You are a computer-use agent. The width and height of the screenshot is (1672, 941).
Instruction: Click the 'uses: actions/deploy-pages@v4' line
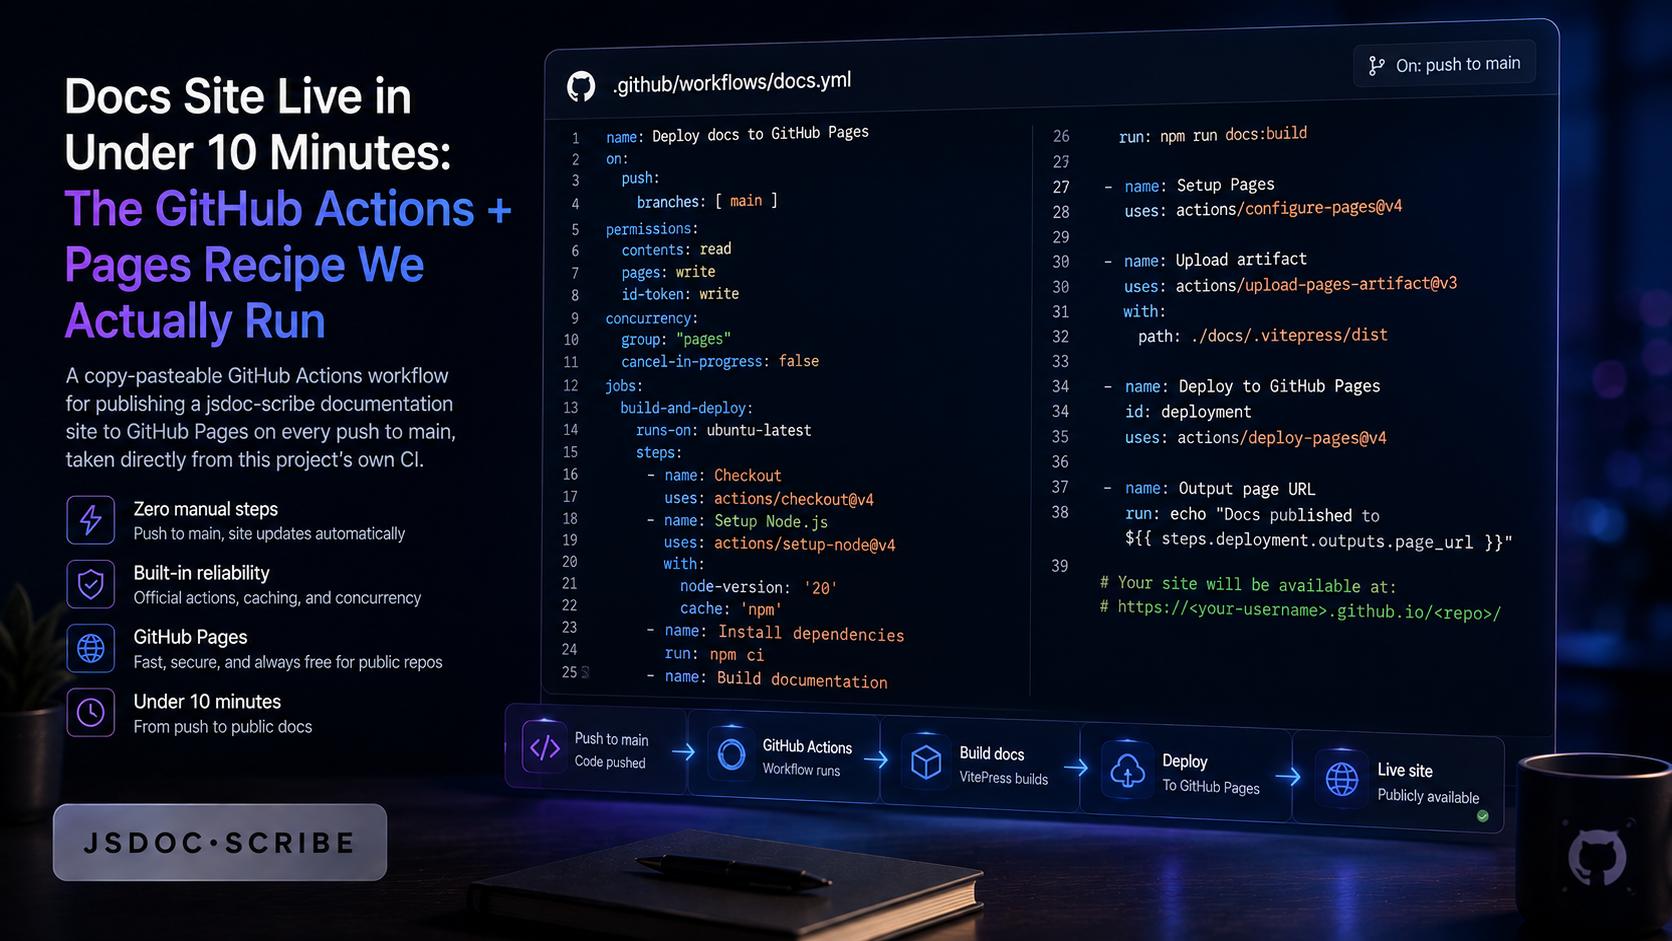[1256, 437]
